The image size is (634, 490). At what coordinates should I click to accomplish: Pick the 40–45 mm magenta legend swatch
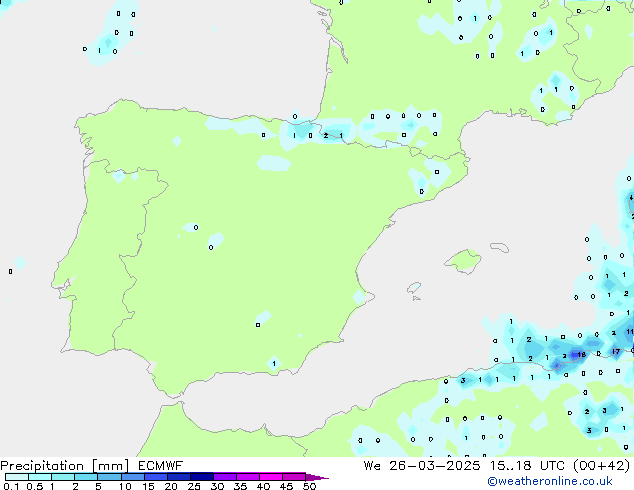271,477
